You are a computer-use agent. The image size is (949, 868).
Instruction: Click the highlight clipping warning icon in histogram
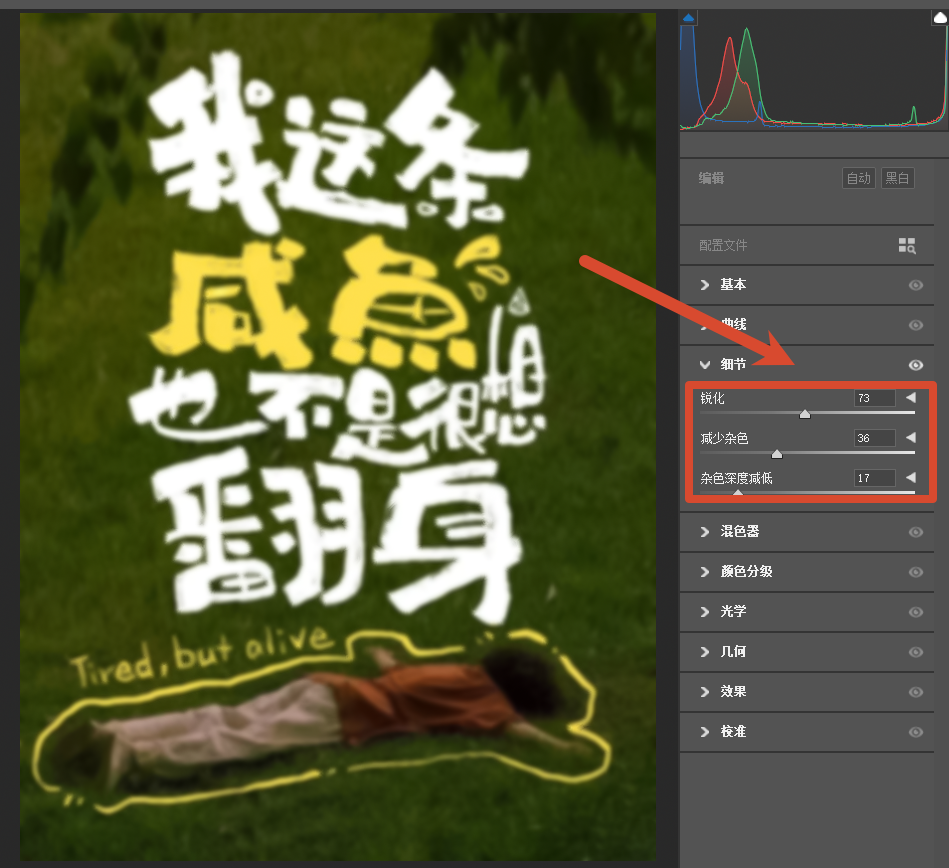940,18
